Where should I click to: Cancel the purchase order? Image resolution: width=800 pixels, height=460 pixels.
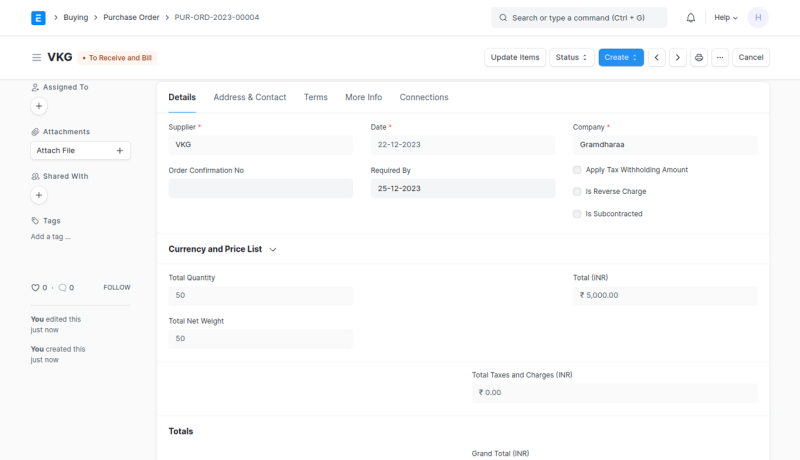click(751, 58)
